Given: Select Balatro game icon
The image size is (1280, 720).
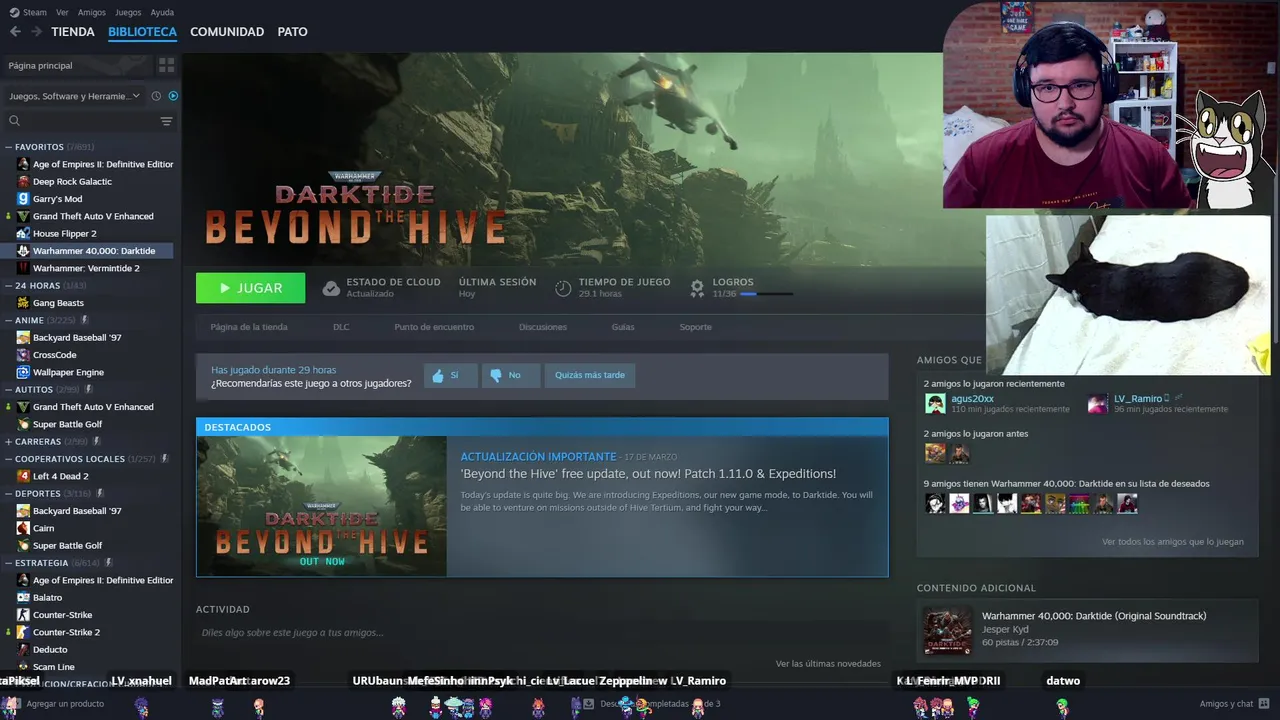Looking at the screenshot, I should coord(23,598).
